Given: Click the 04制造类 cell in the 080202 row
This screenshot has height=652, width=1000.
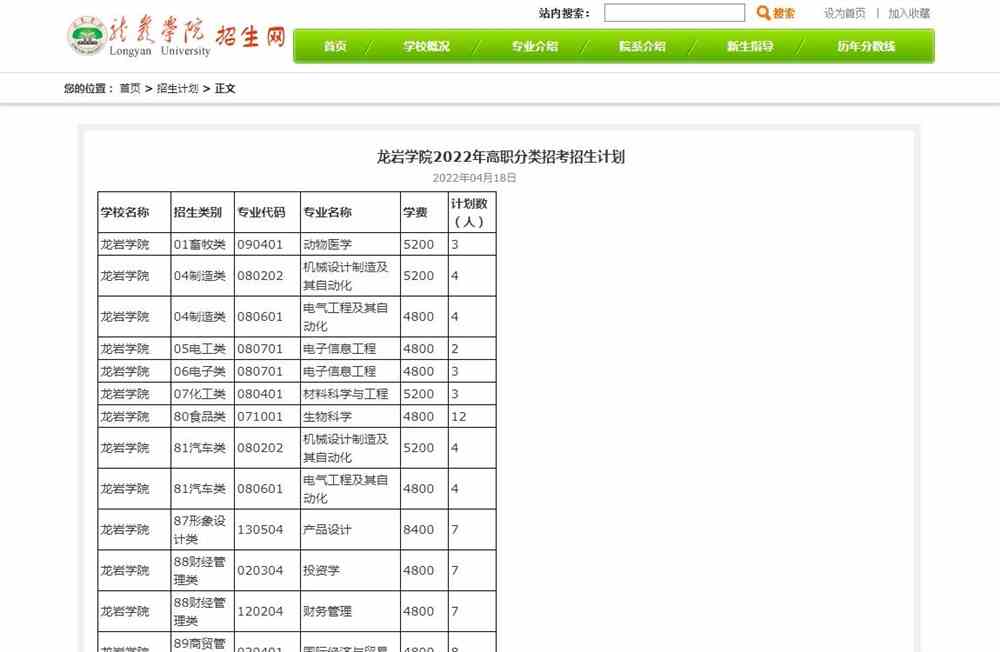Looking at the screenshot, I should (x=200, y=276).
